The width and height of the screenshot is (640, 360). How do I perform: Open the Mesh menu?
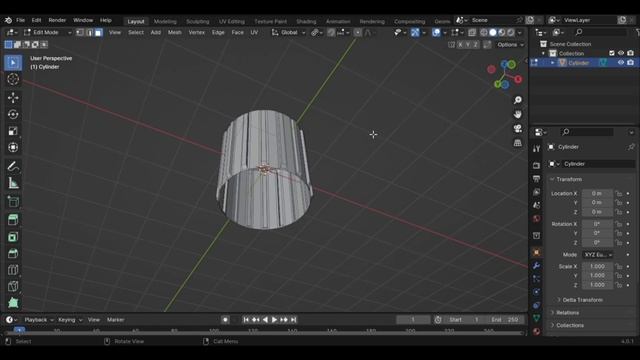point(175,32)
